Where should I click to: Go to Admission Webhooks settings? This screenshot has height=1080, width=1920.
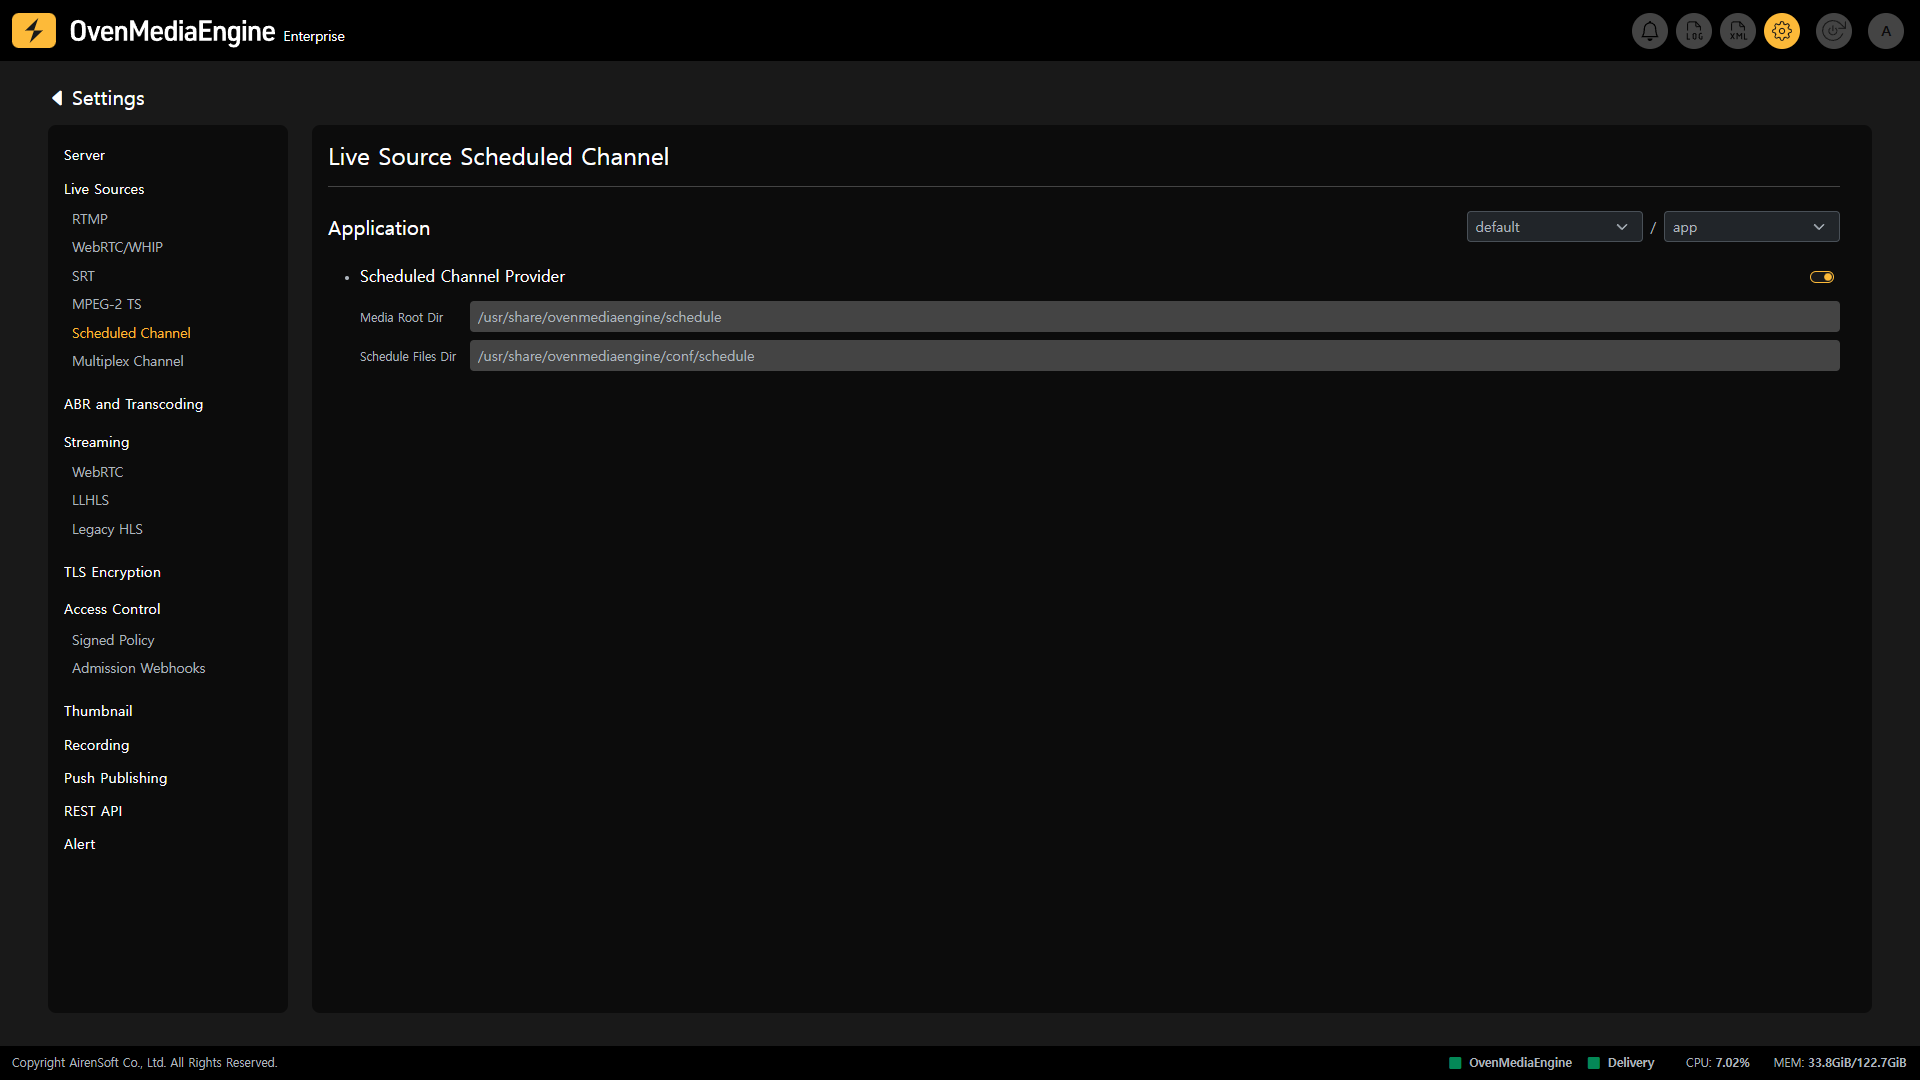point(138,668)
